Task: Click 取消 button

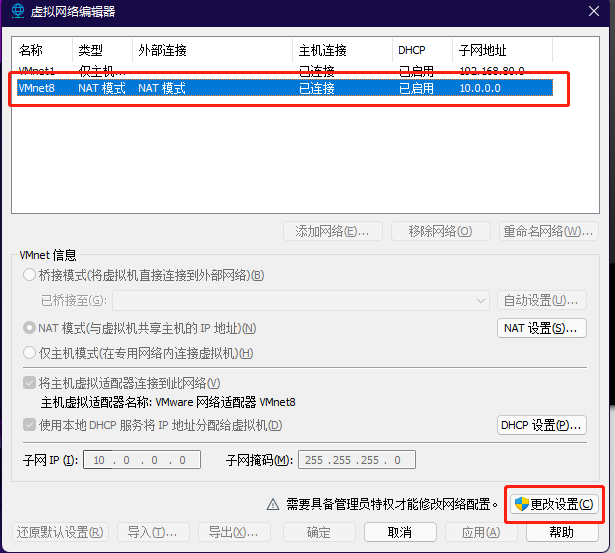Action: tap(400, 532)
